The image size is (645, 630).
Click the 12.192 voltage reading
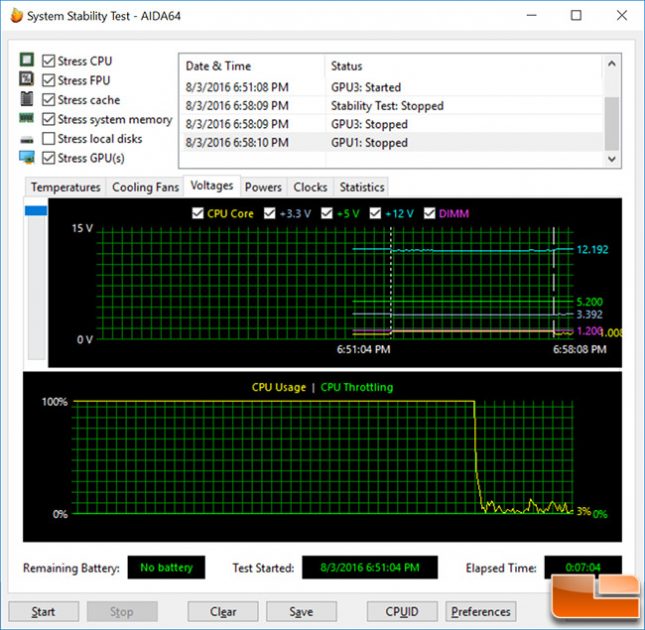(x=592, y=250)
